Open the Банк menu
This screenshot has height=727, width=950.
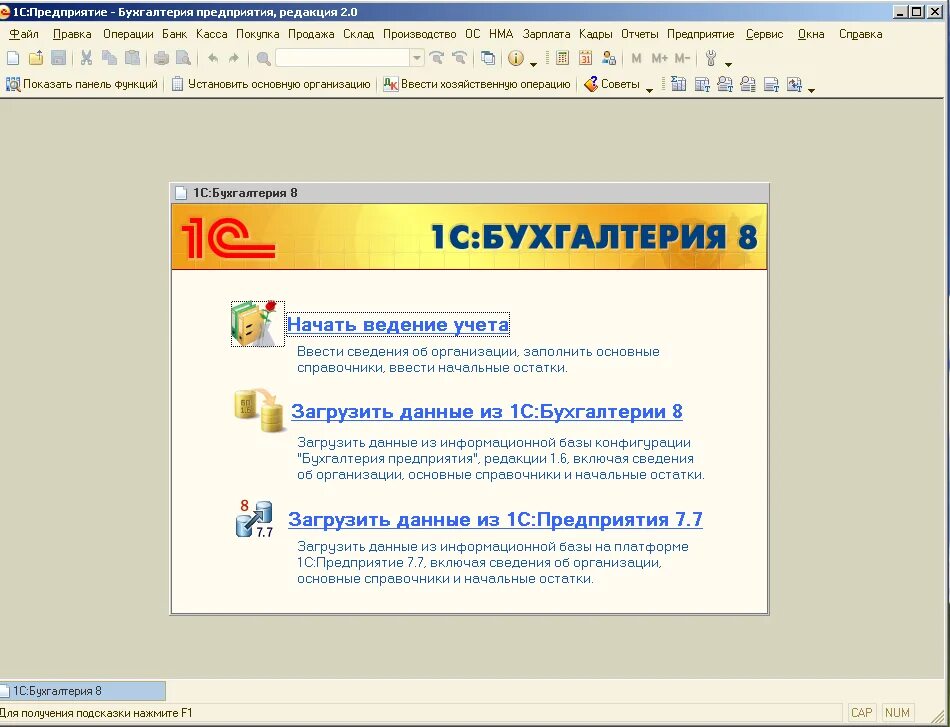point(174,34)
